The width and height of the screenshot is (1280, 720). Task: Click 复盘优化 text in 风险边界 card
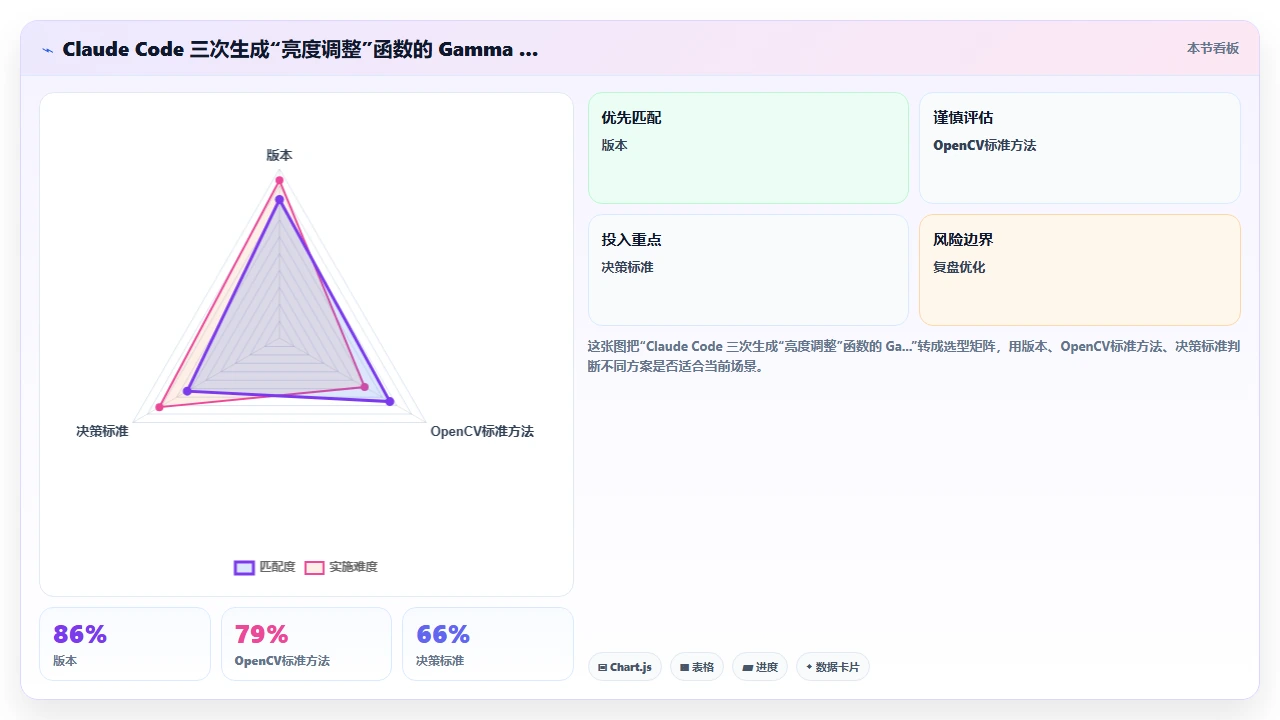[x=959, y=267]
